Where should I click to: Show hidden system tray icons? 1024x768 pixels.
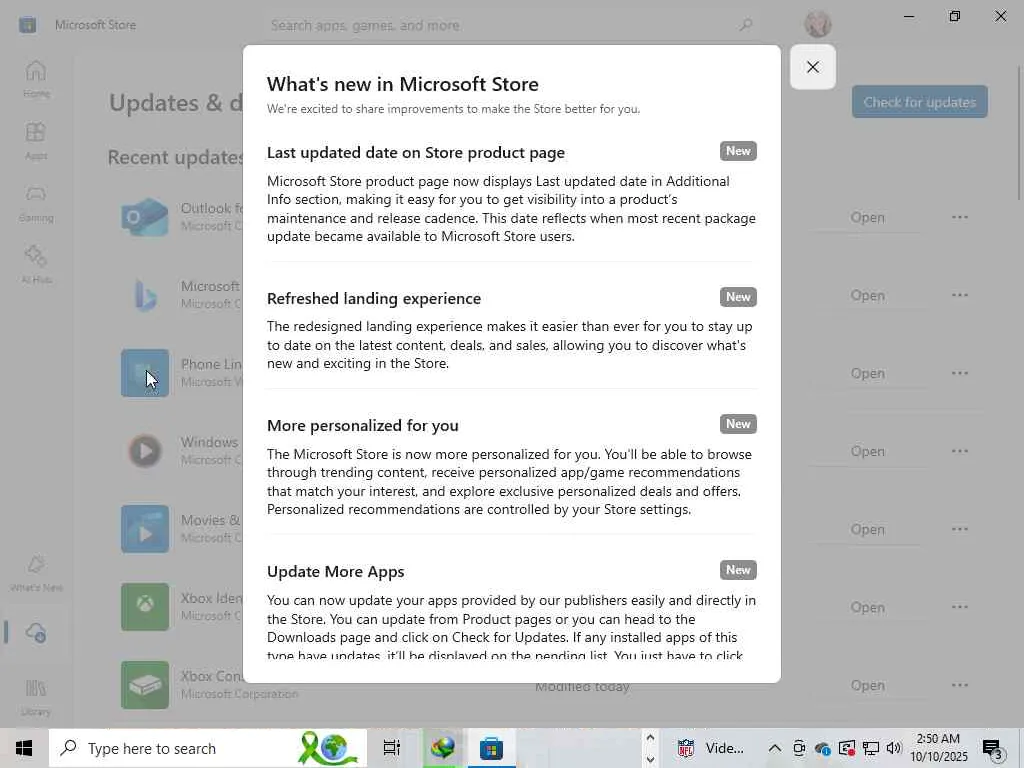(775, 748)
